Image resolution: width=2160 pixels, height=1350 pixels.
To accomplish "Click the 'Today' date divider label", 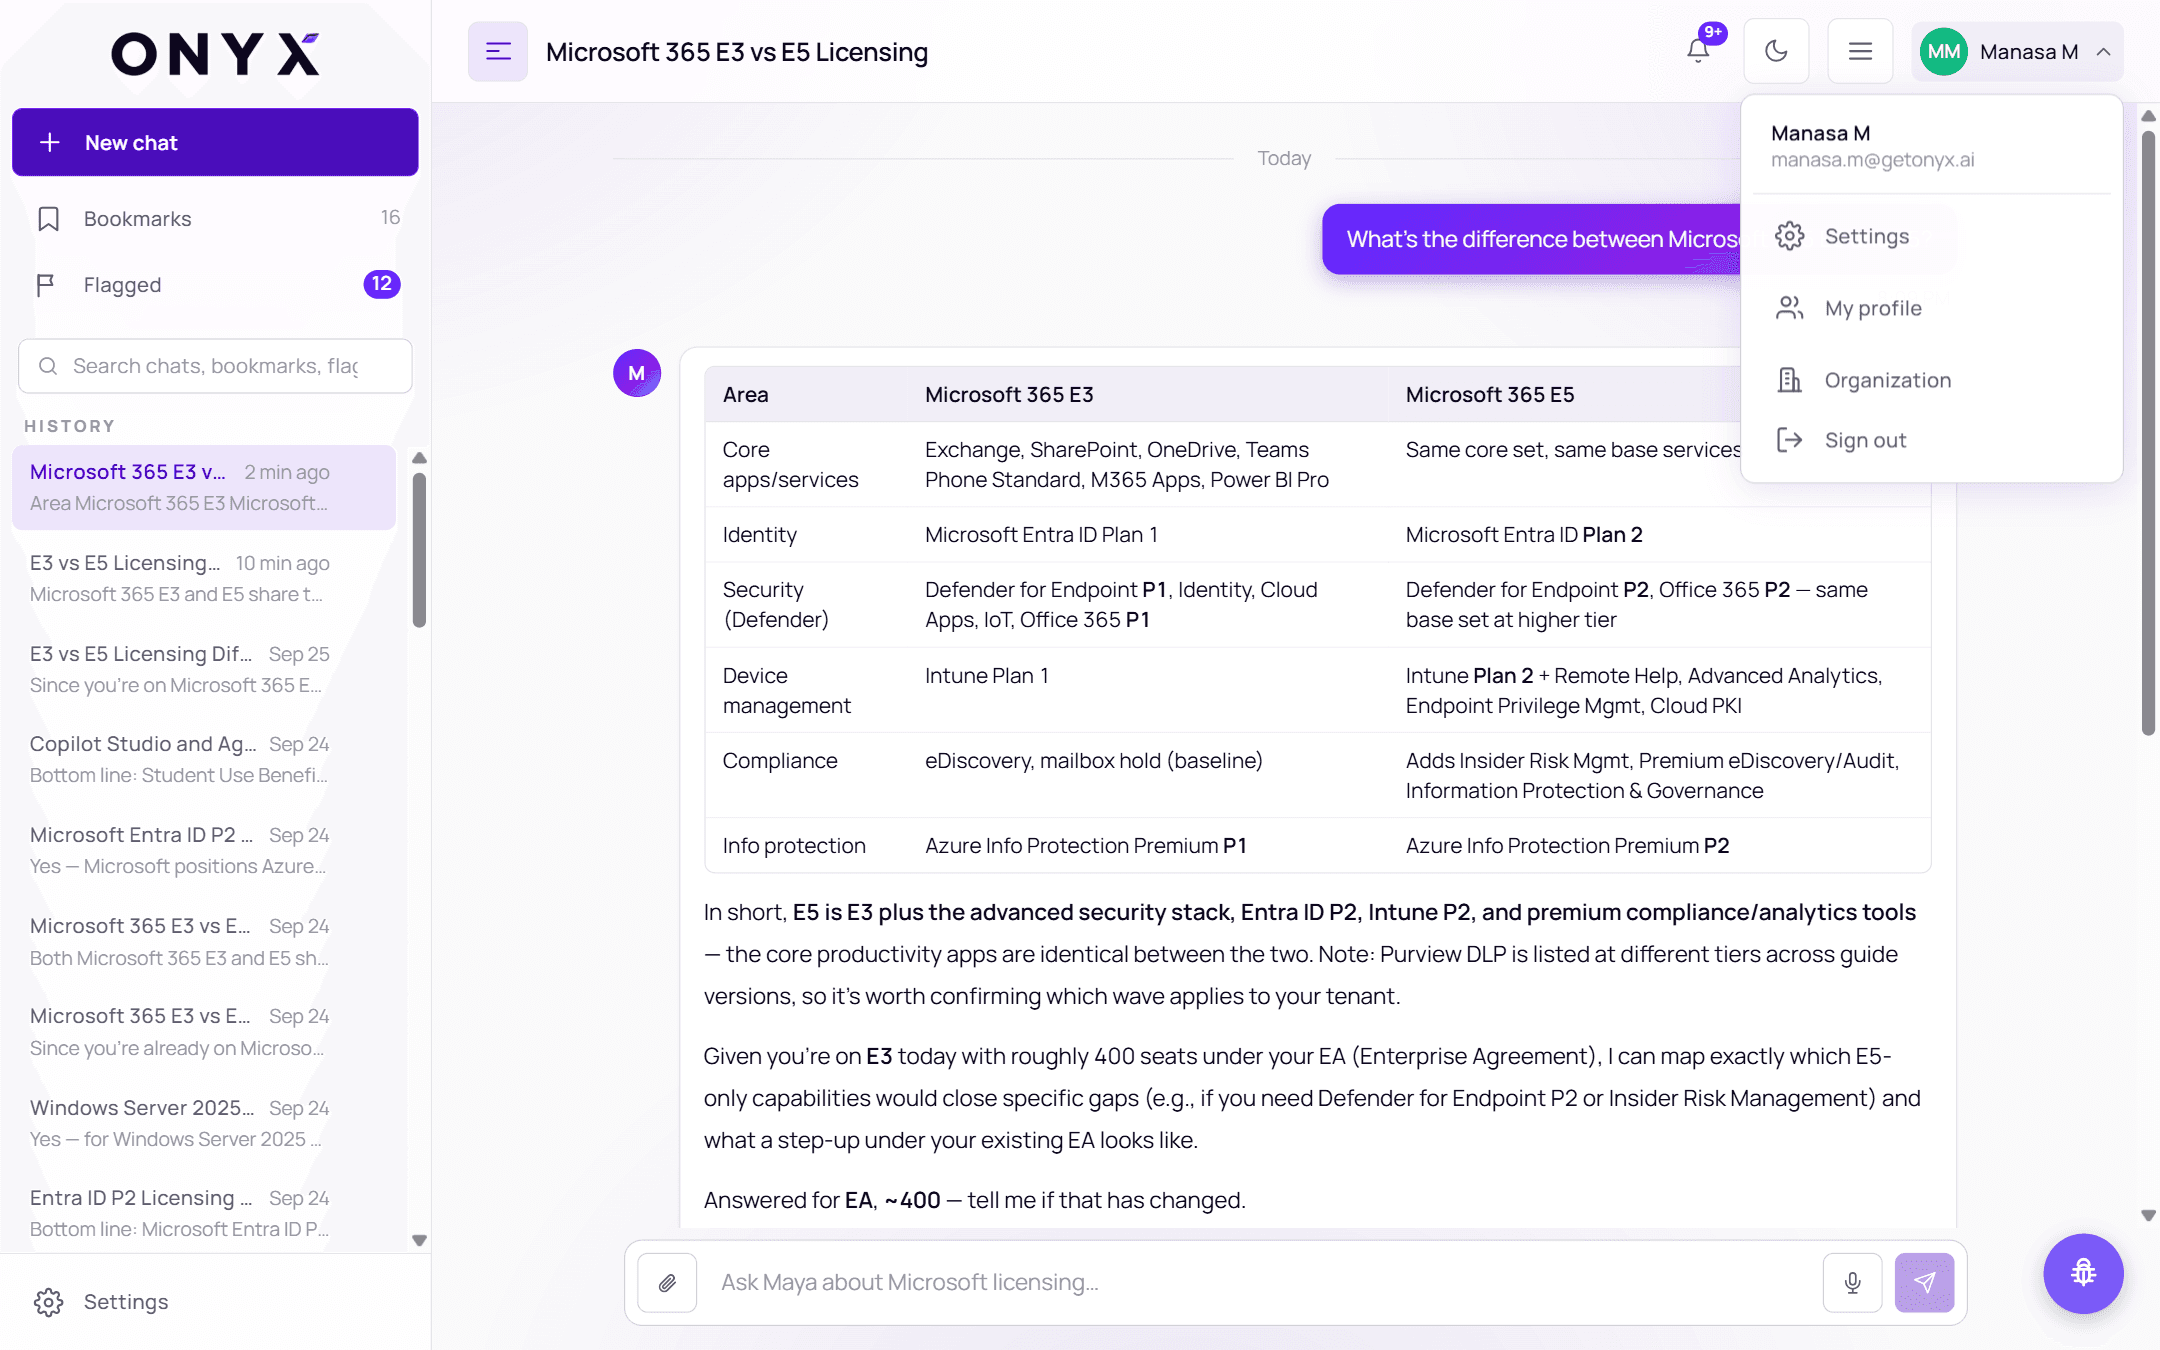I will [1284, 158].
